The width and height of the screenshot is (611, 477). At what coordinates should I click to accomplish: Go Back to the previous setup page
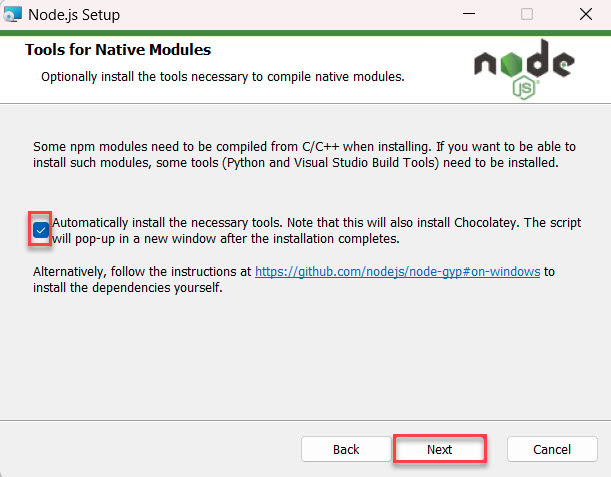tap(346, 449)
